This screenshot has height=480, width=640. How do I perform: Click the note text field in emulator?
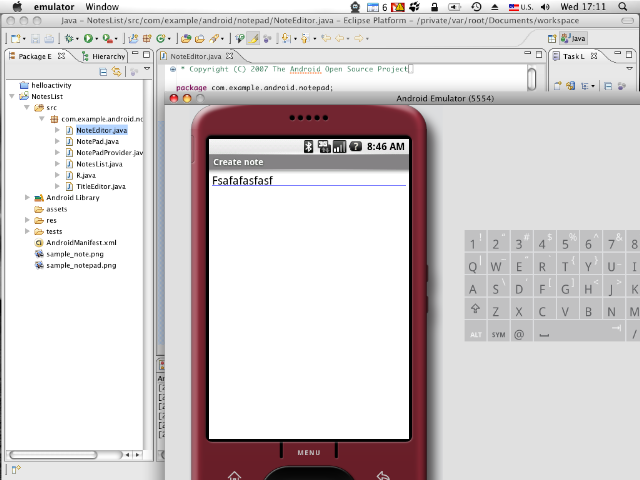pyautogui.click(x=309, y=180)
